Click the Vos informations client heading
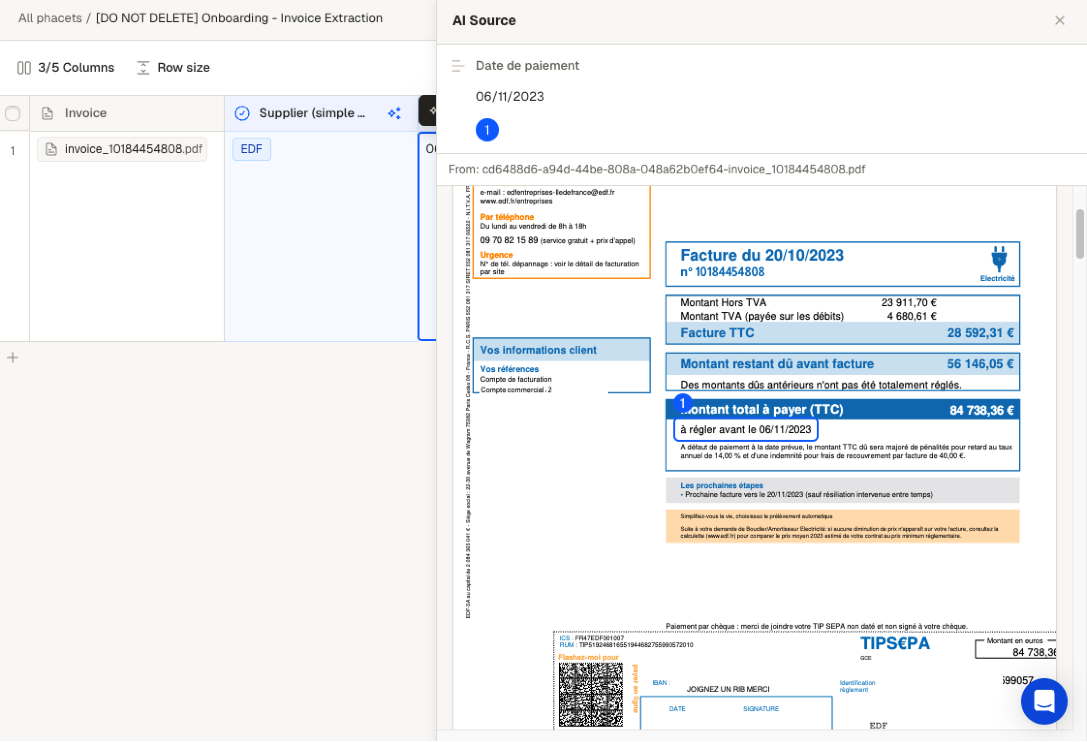1087x742 pixels. (538, 350)
